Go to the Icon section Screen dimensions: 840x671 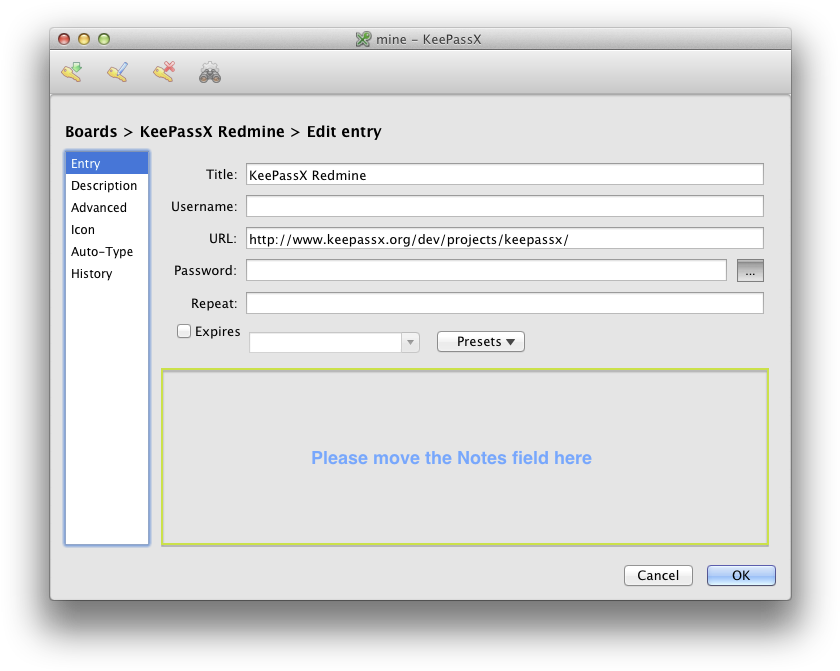(107, 229)
